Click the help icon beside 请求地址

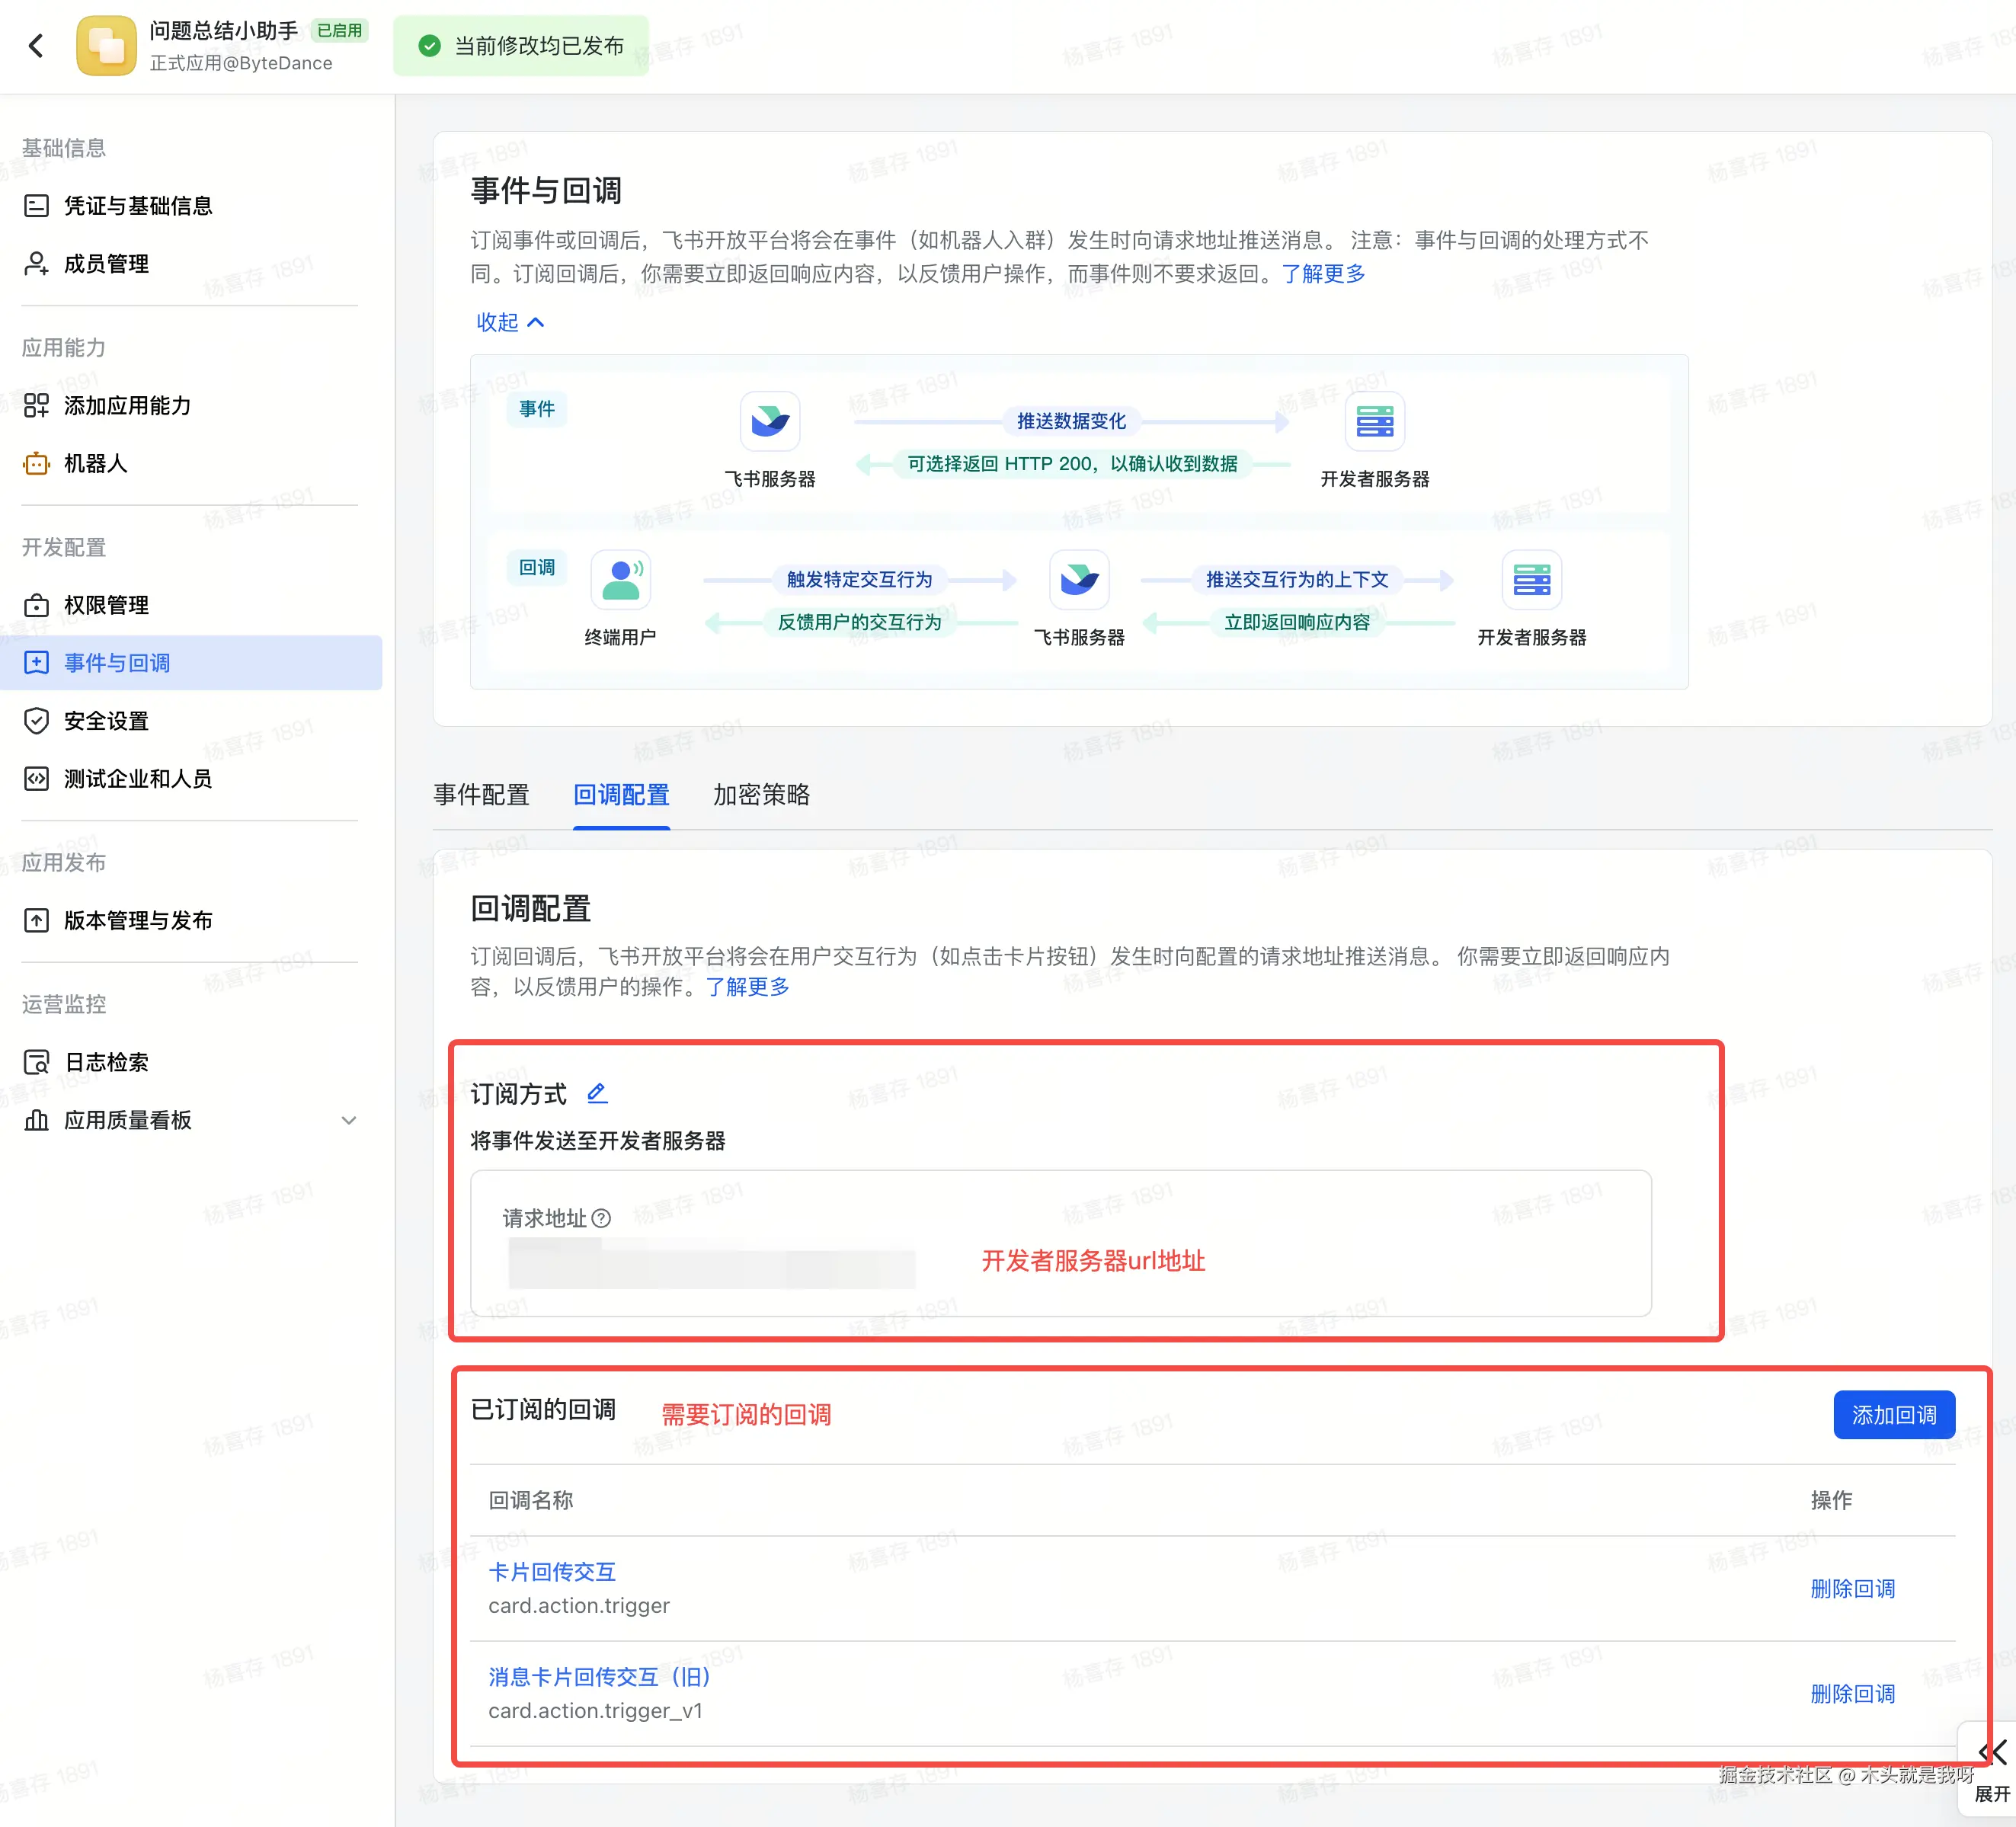pyautogui.click(x=601, y=1218)
